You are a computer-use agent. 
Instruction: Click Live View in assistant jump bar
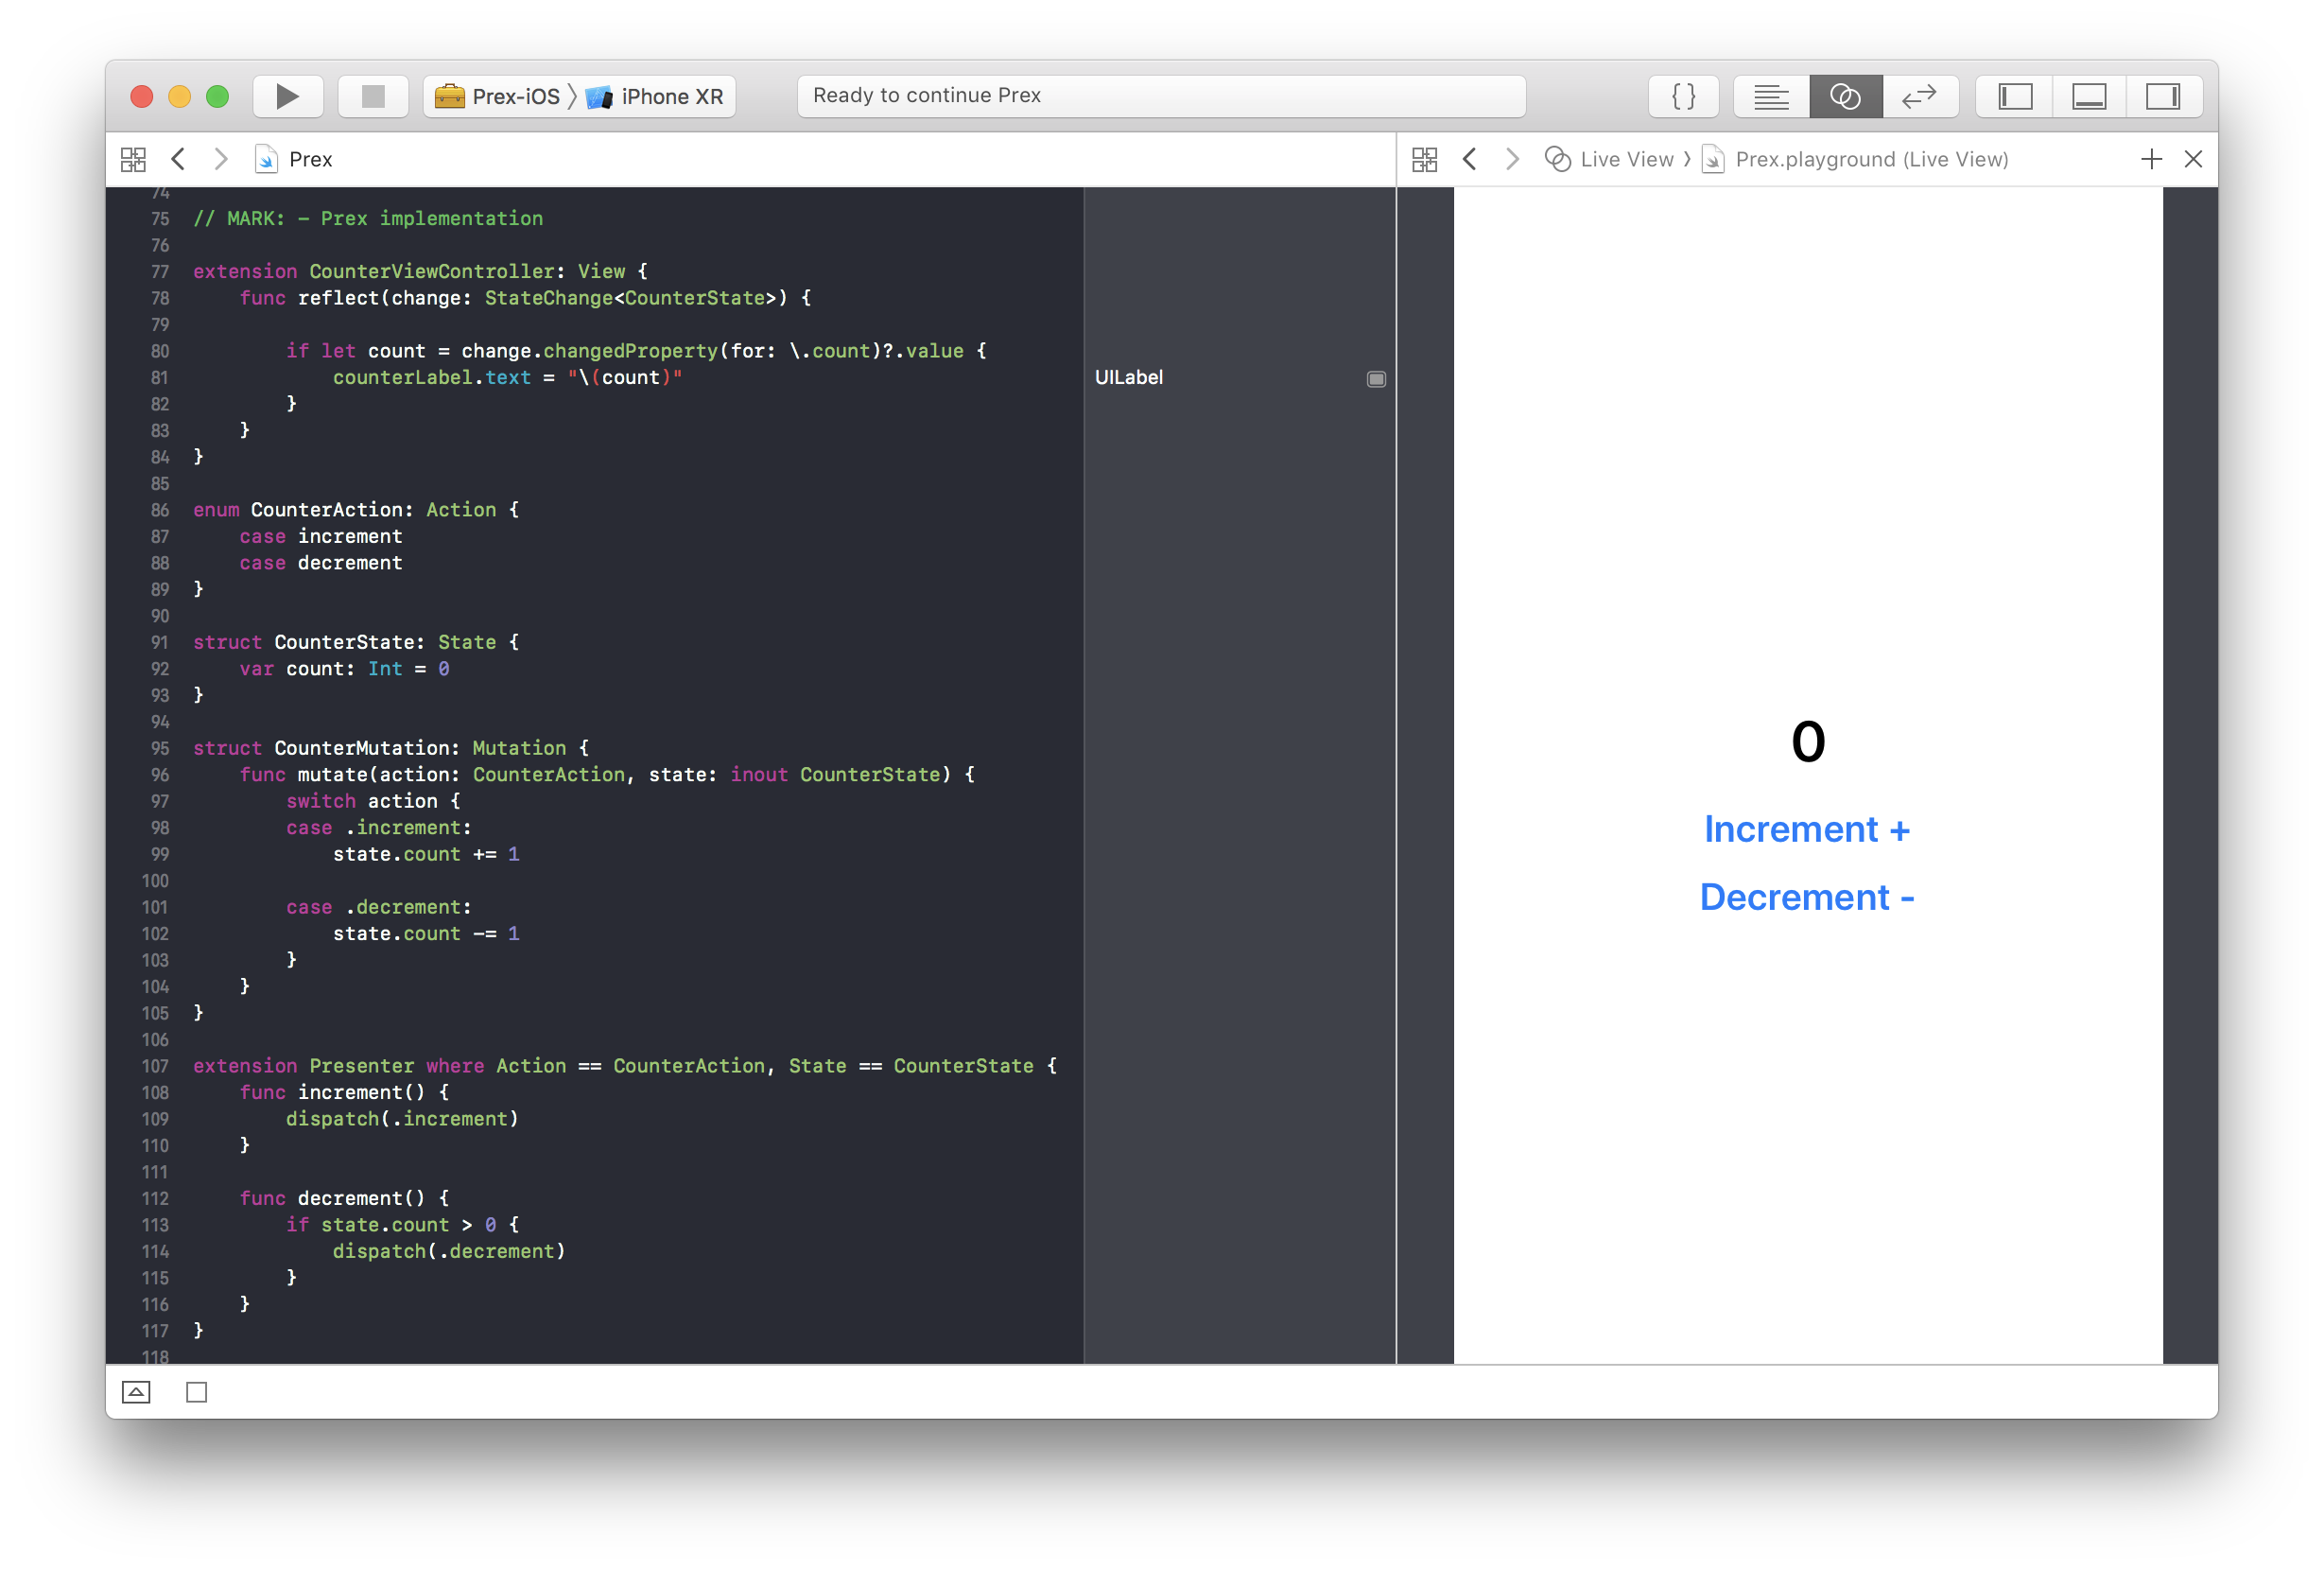pos(1625,159)
